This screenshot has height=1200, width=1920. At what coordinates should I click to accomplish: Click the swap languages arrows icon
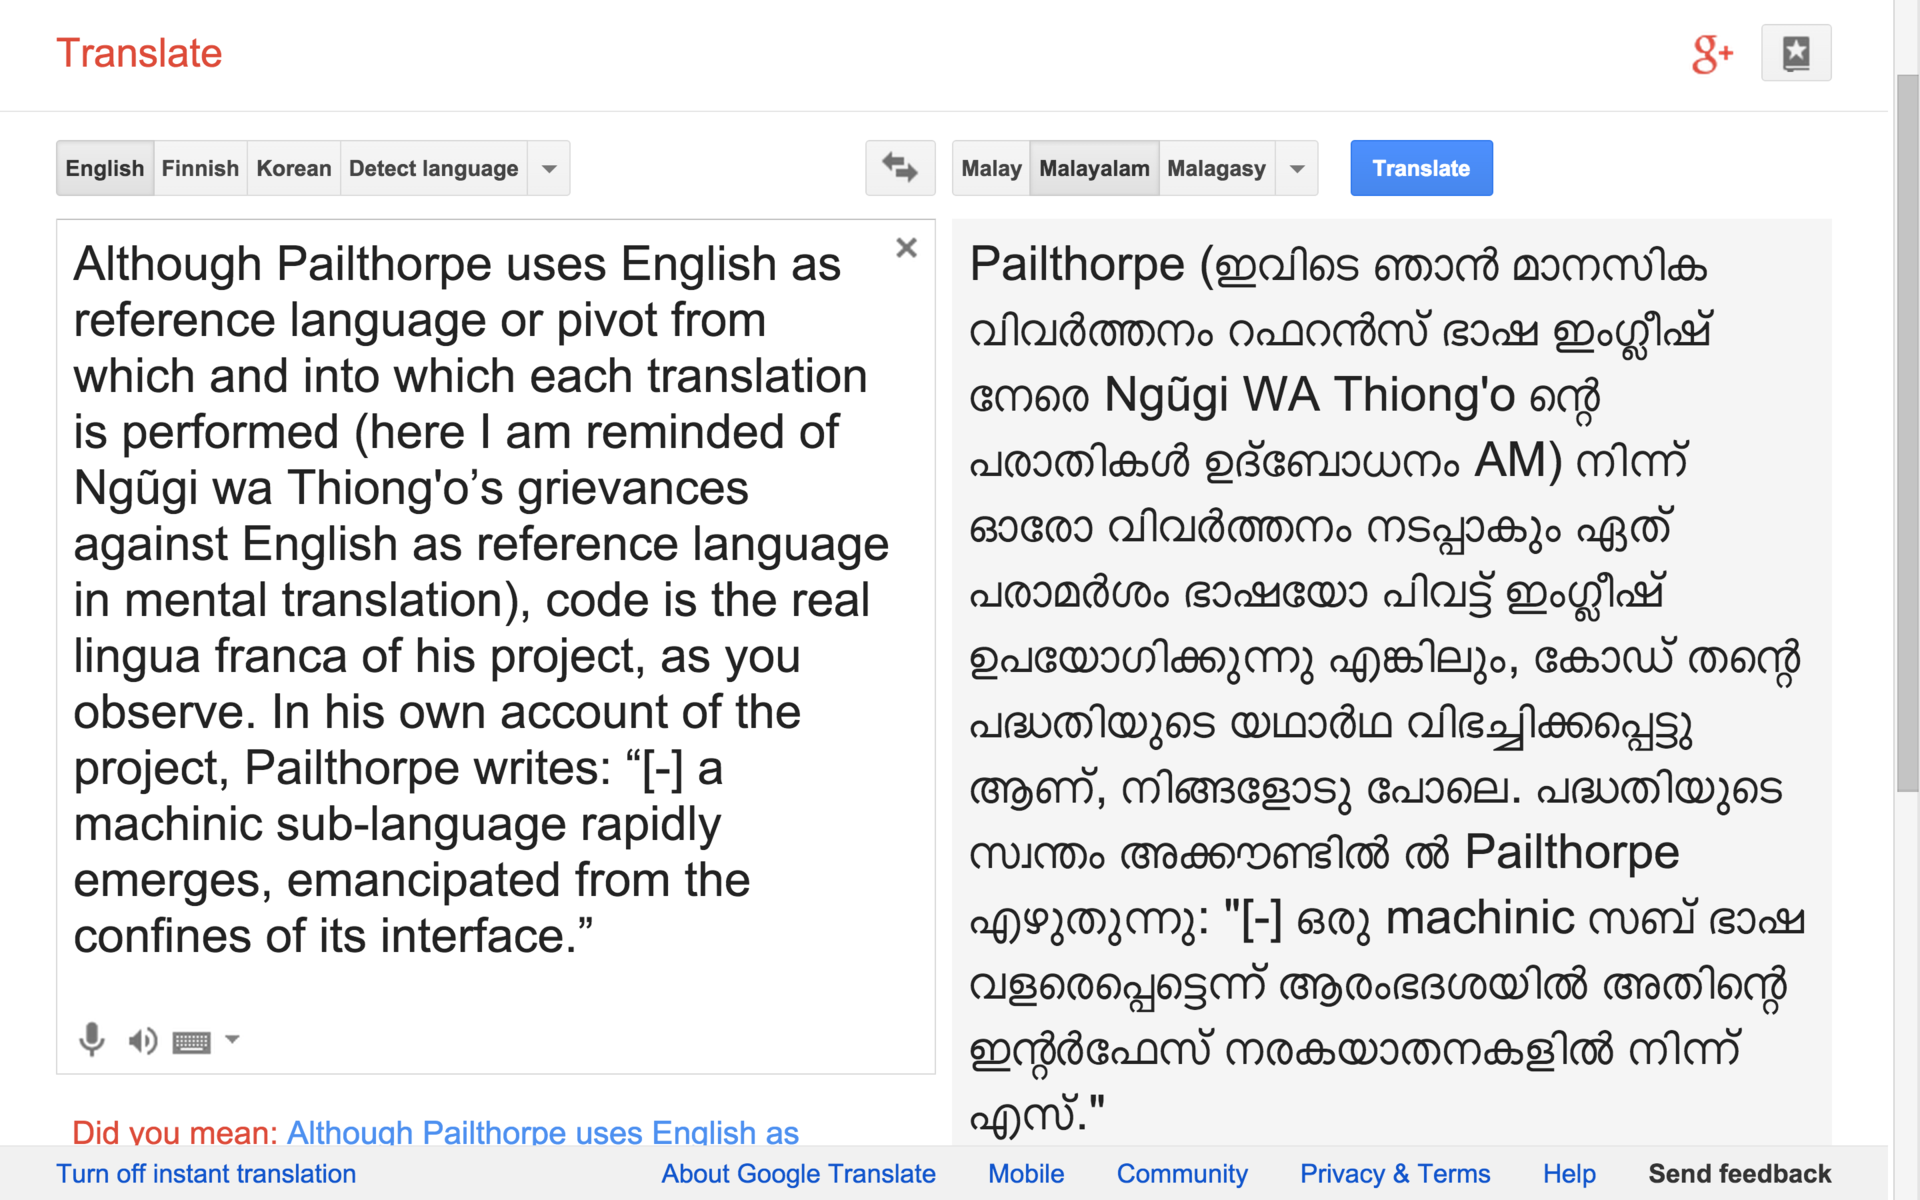899,168
